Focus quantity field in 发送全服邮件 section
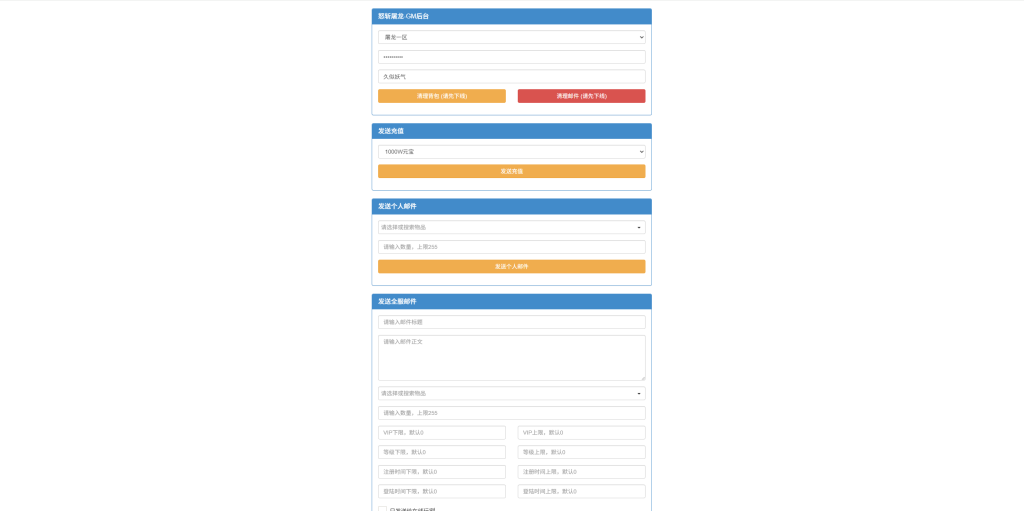The image size is (1024, 511). pos(511,413)
